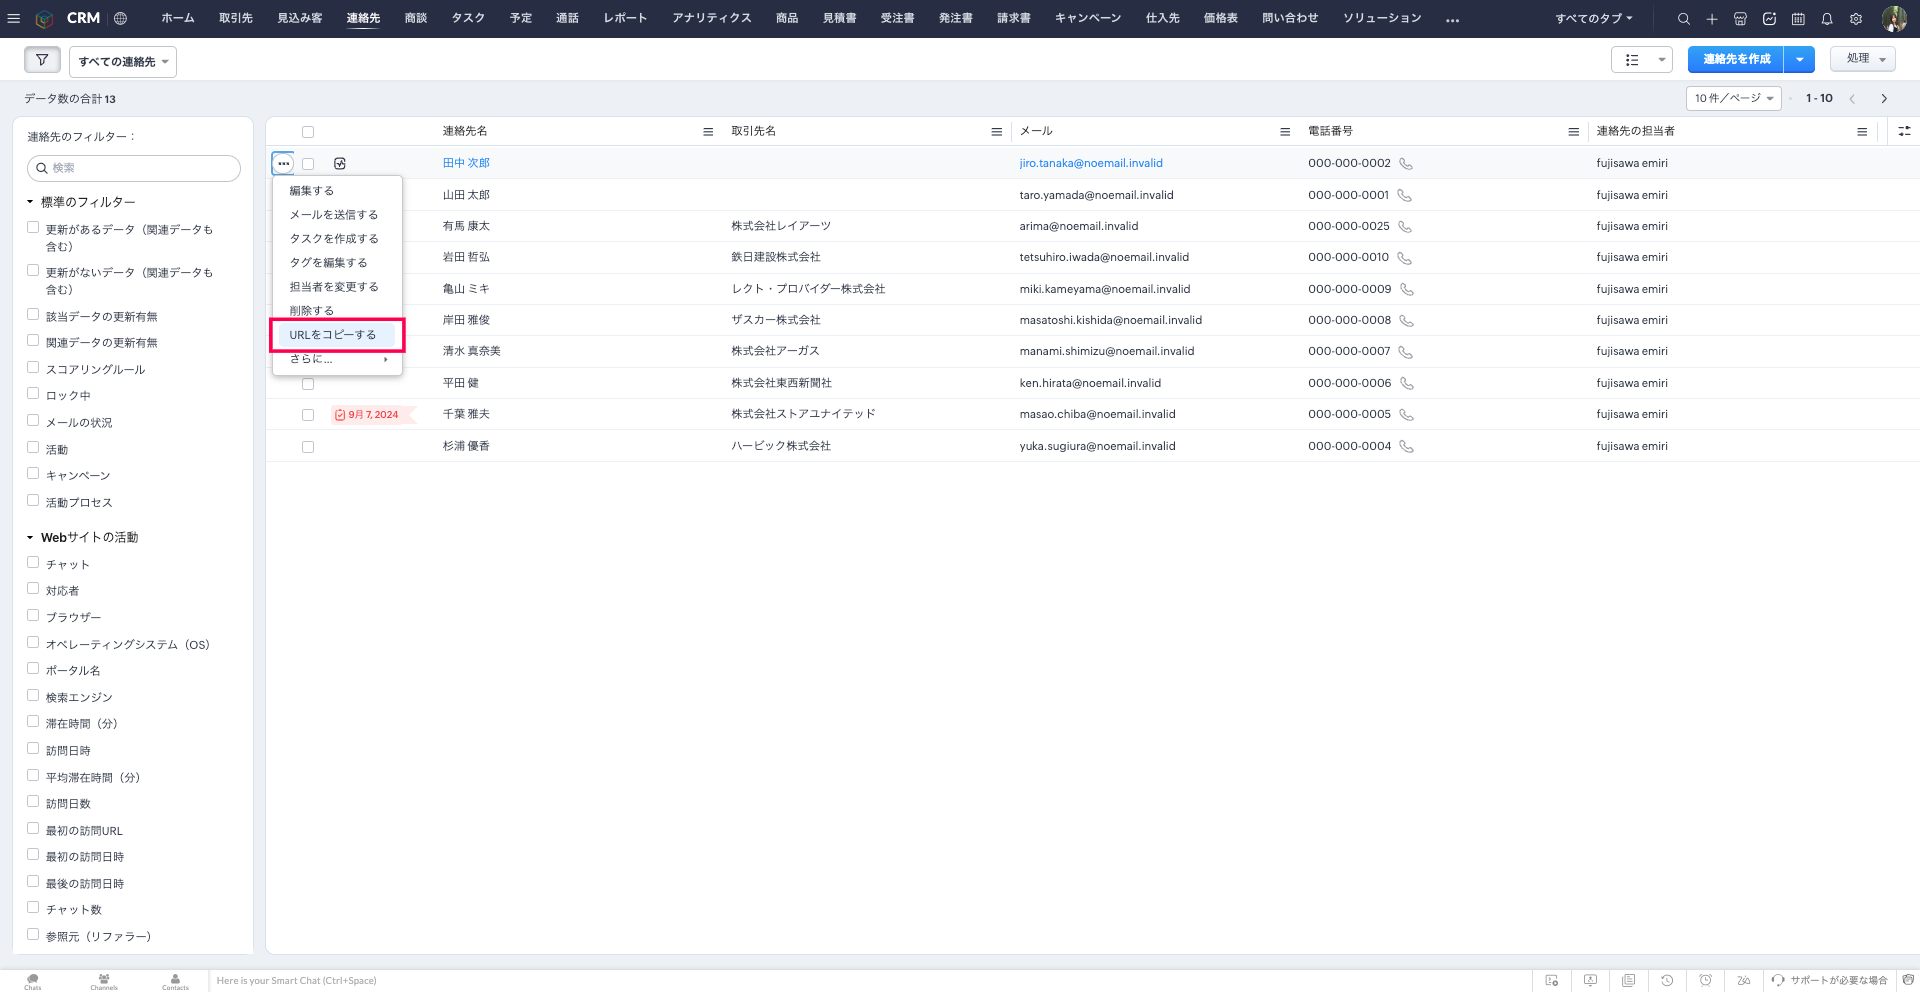Click the filter search input field
Screen dimensions: 1920x992
(x=134, y=168)
